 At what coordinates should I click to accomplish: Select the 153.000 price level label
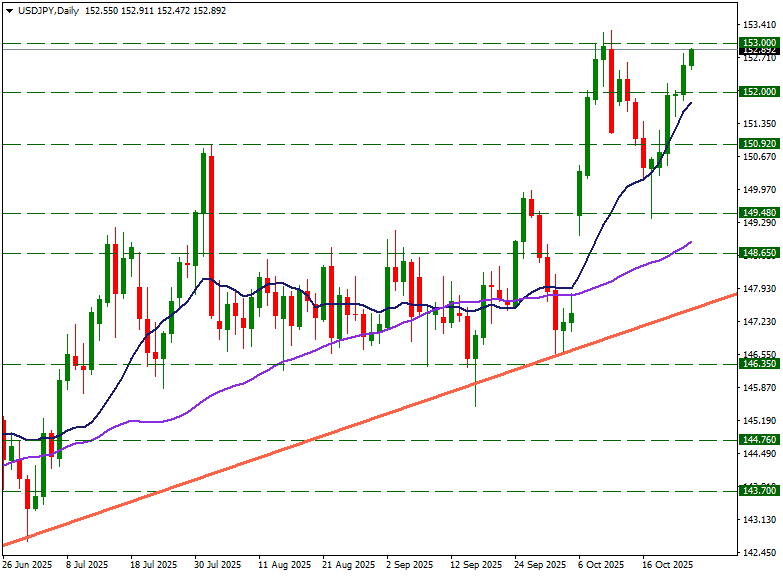point(758,43)
